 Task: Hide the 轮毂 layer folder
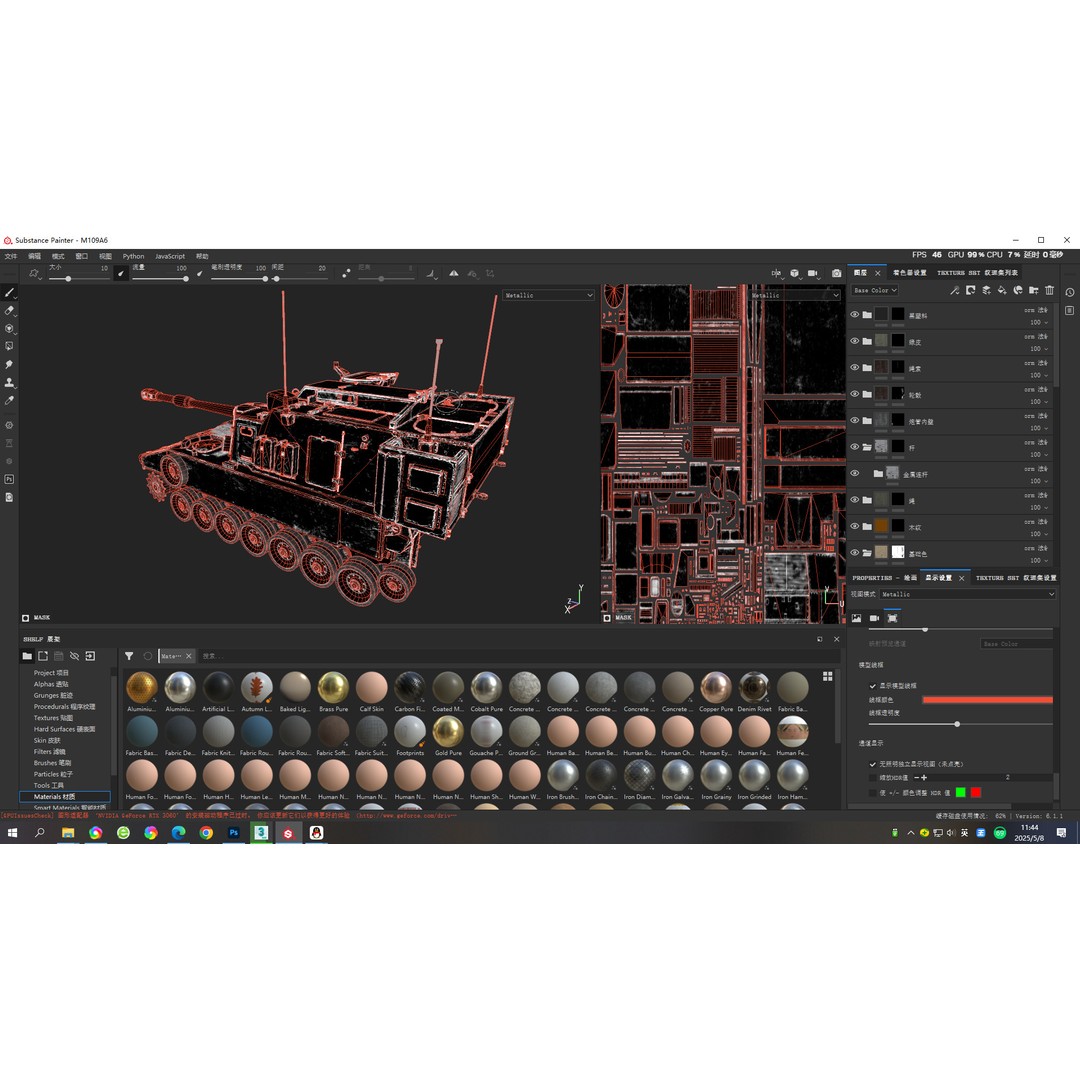point(855,394)
